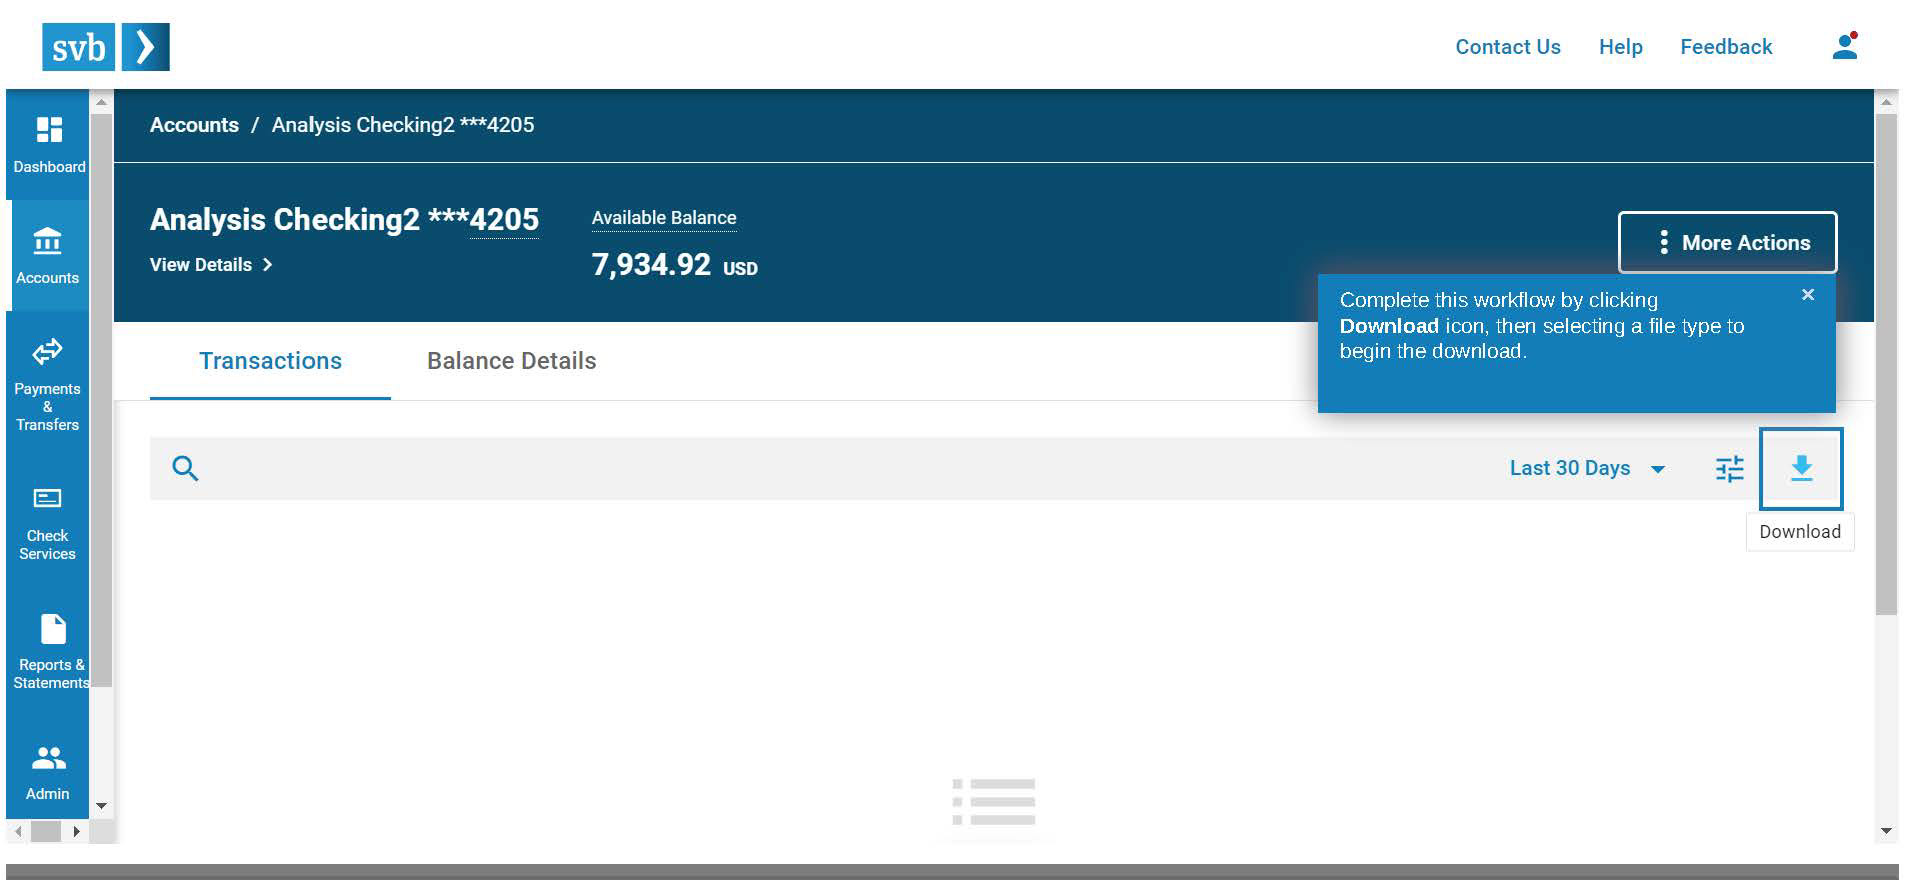The width and height of the screenshot is (1908, 886).
Task: Click main page scroll down arrow
Action: pos(1886,831)
